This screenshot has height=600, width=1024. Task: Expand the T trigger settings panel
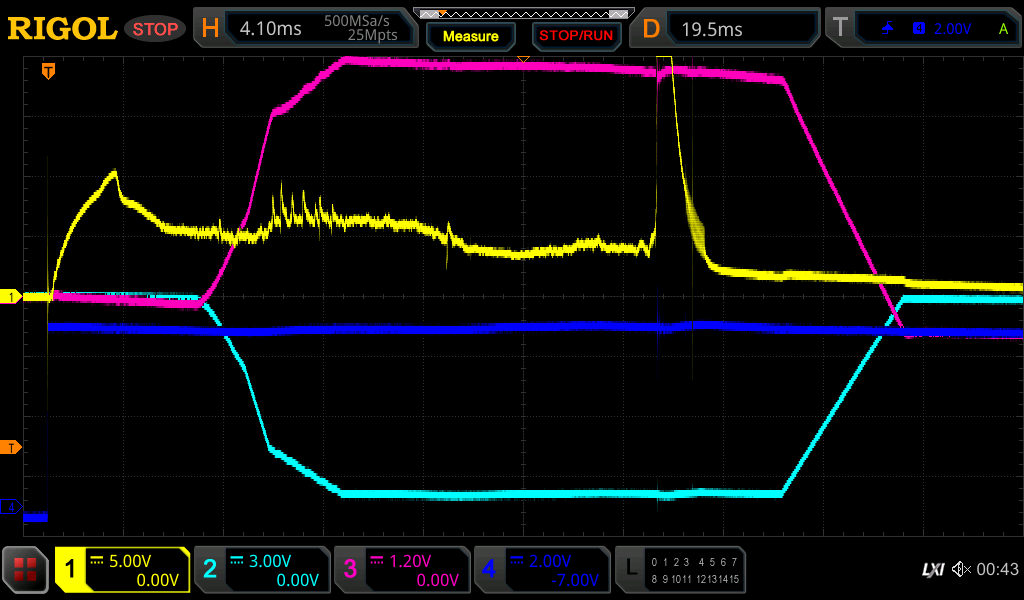921,29
